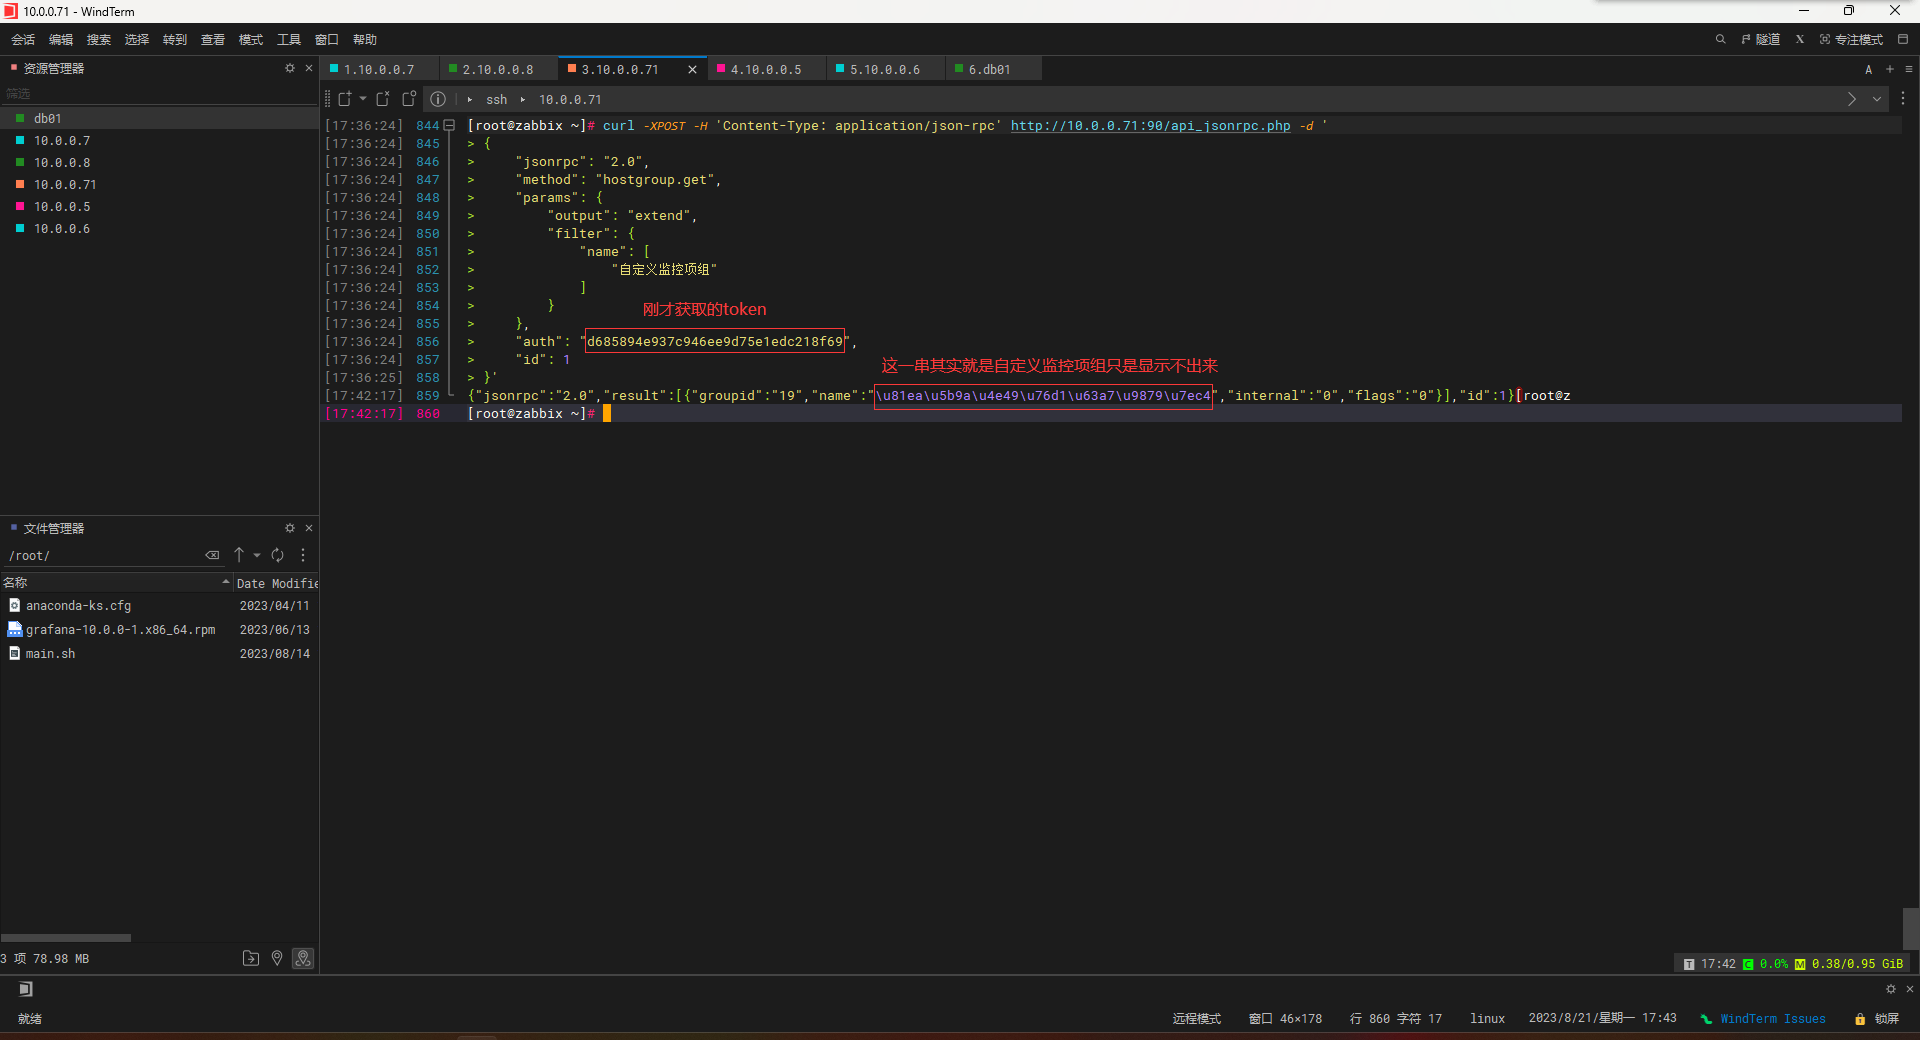This screenshot has height=1040, width=1920.
Task: Click the new session icon in the terminal toolbar
Action: coord(345,99)
